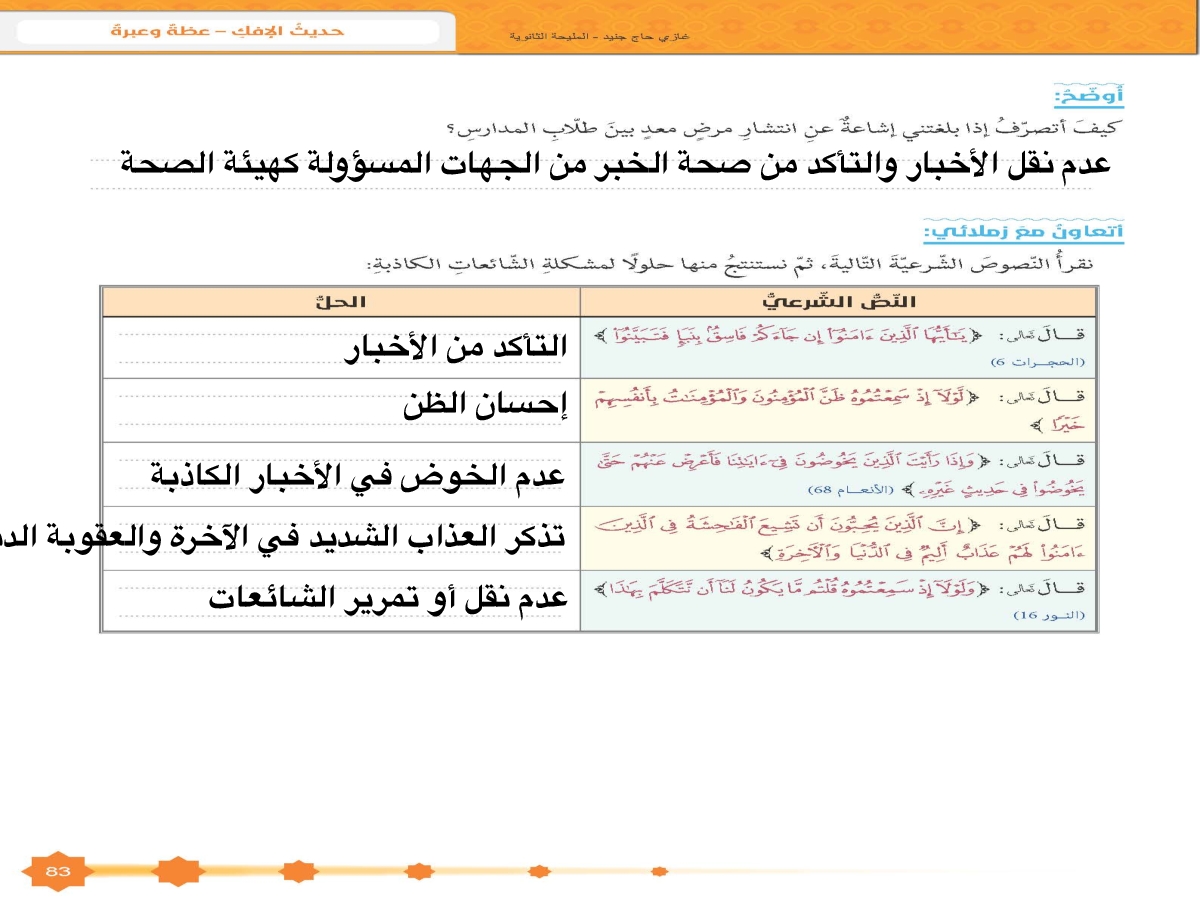The height and width of the screenshot is (900, 1200).
Task: Click the page number 83 badge
Action: (x=57, y=872)
